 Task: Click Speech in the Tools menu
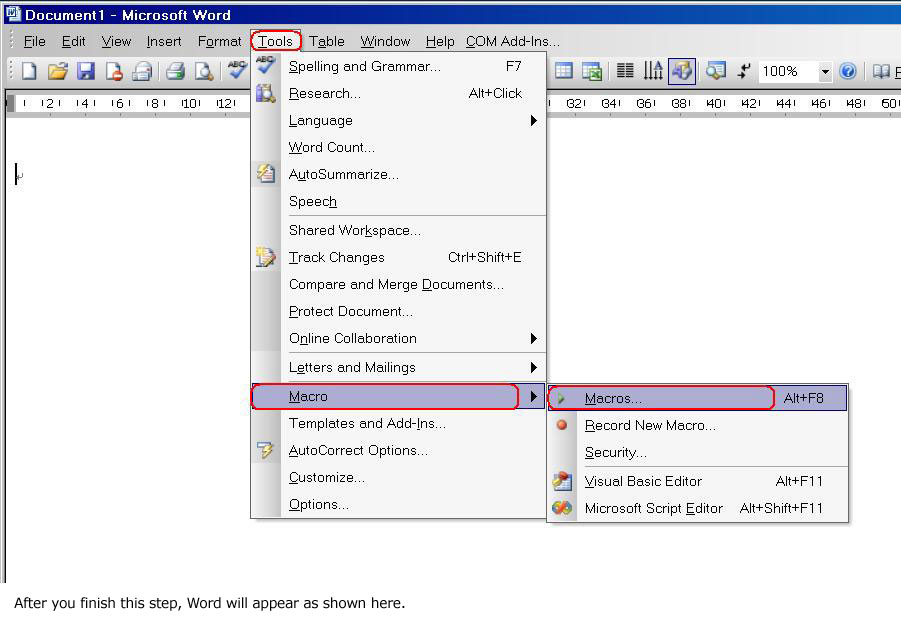click(398, 201)
